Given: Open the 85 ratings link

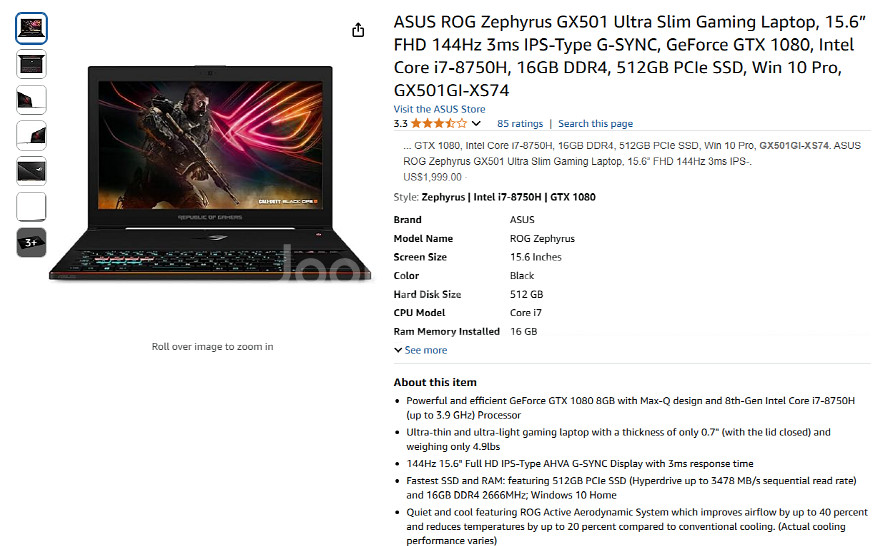Looking at the screenshot, I should pos(520,123).
